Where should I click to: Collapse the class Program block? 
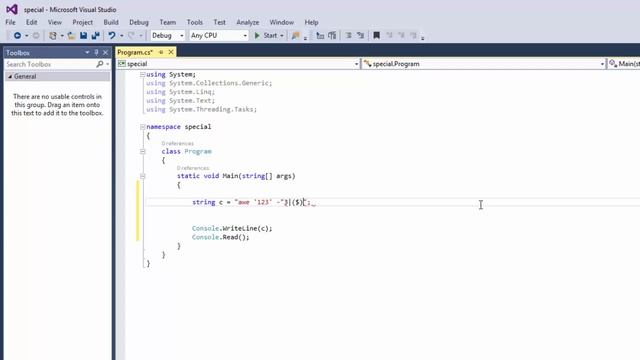[142, 151]
